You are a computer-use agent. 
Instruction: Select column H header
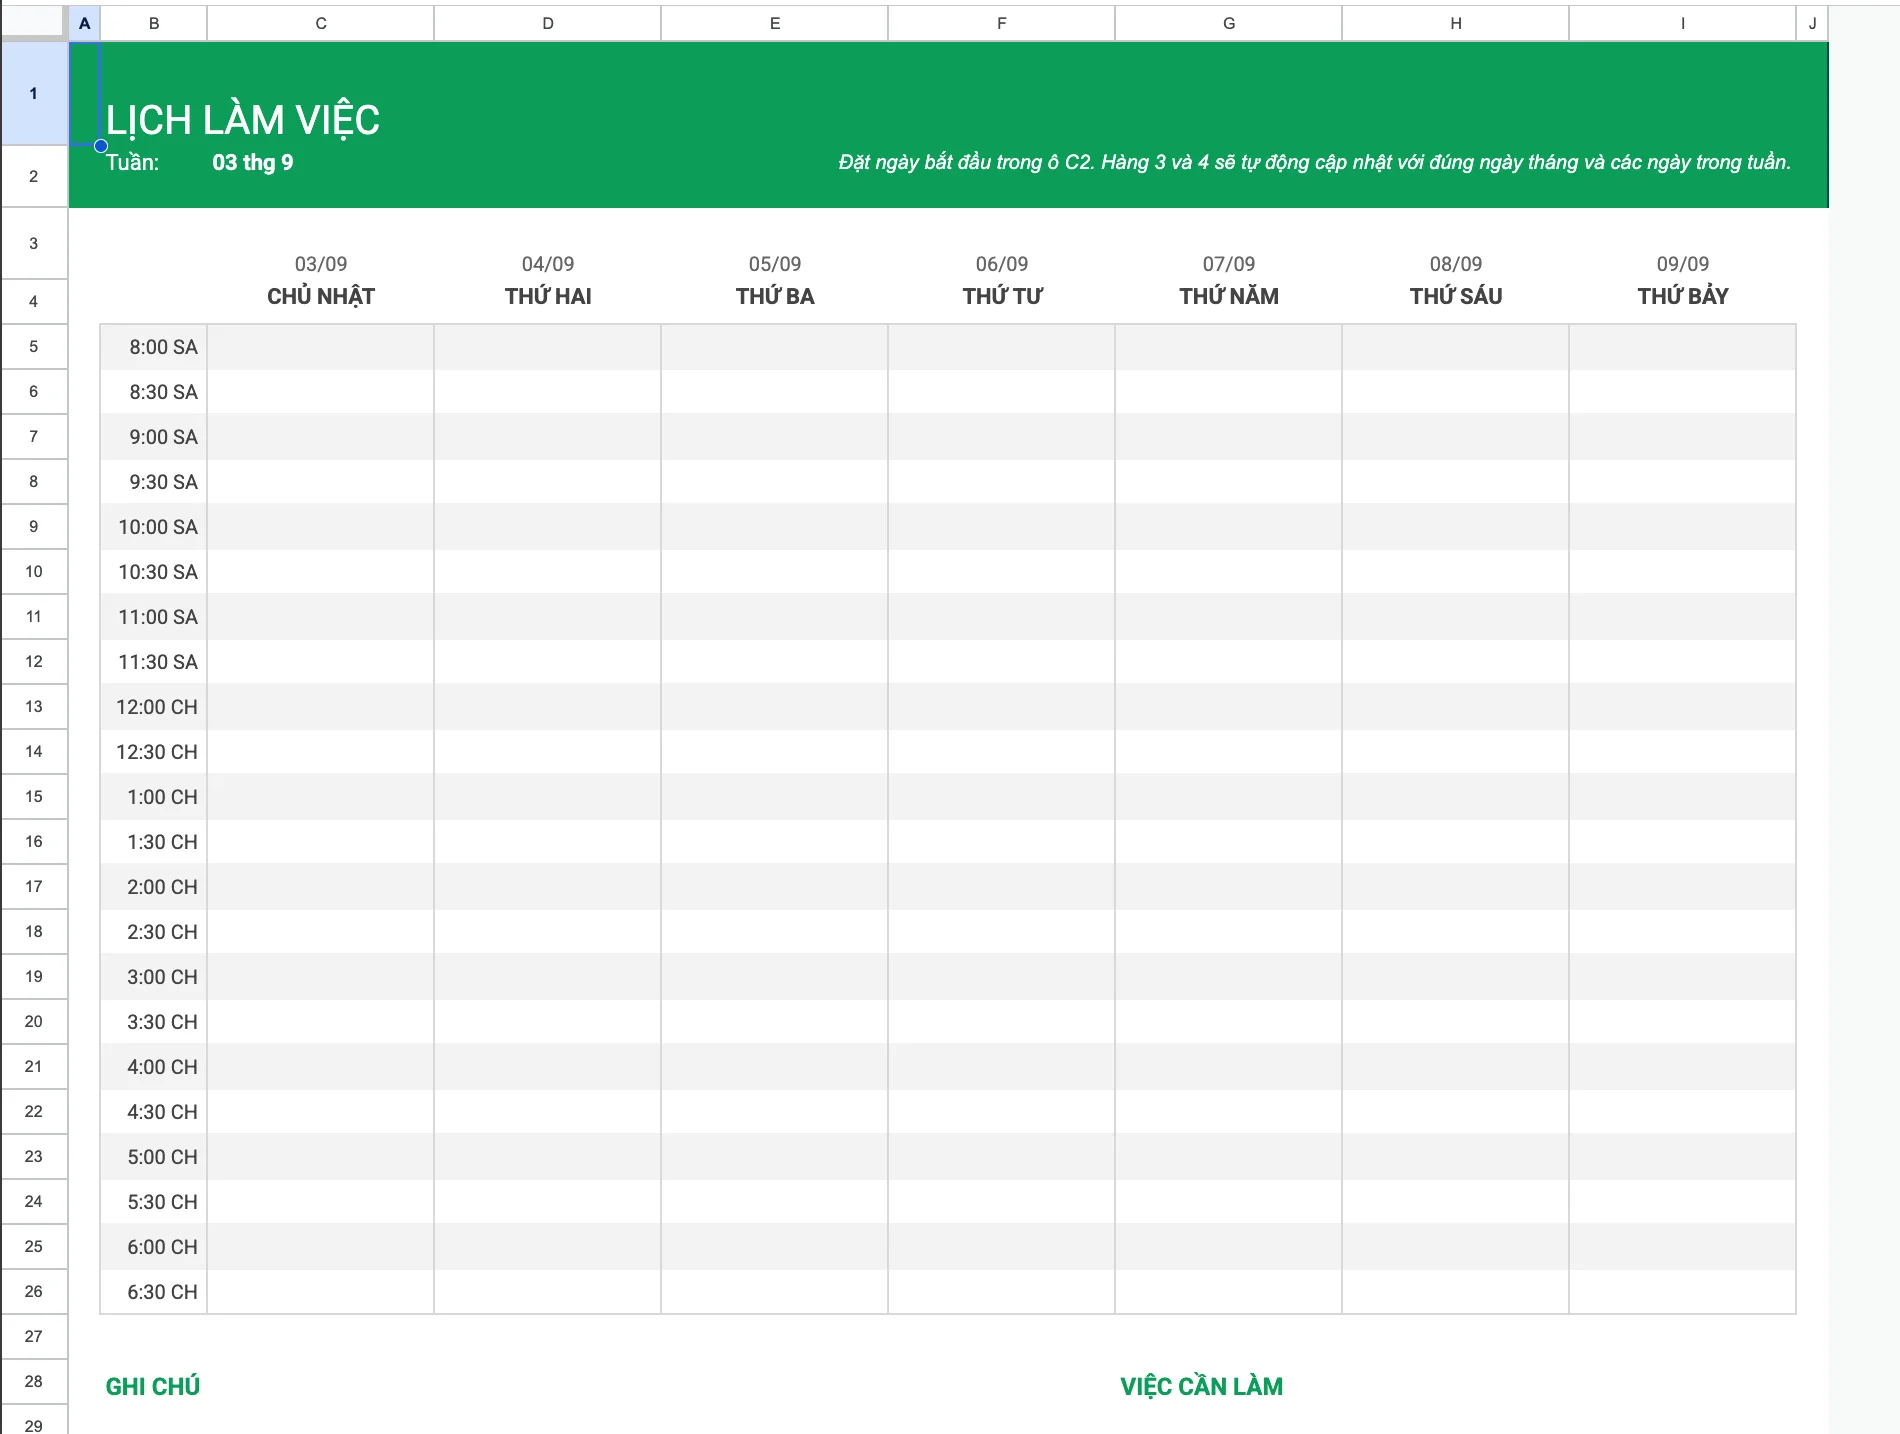[x=1456, y=23]
